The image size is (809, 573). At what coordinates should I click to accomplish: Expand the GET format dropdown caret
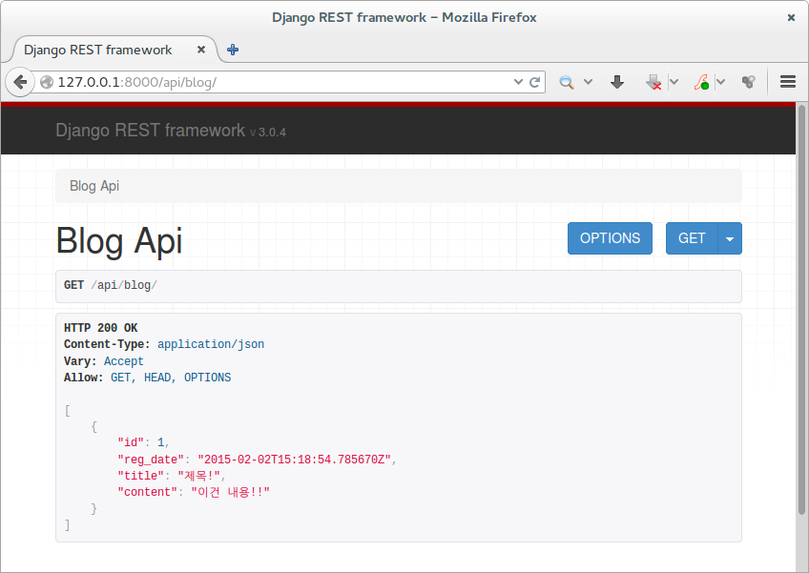[x=730, y=238]
